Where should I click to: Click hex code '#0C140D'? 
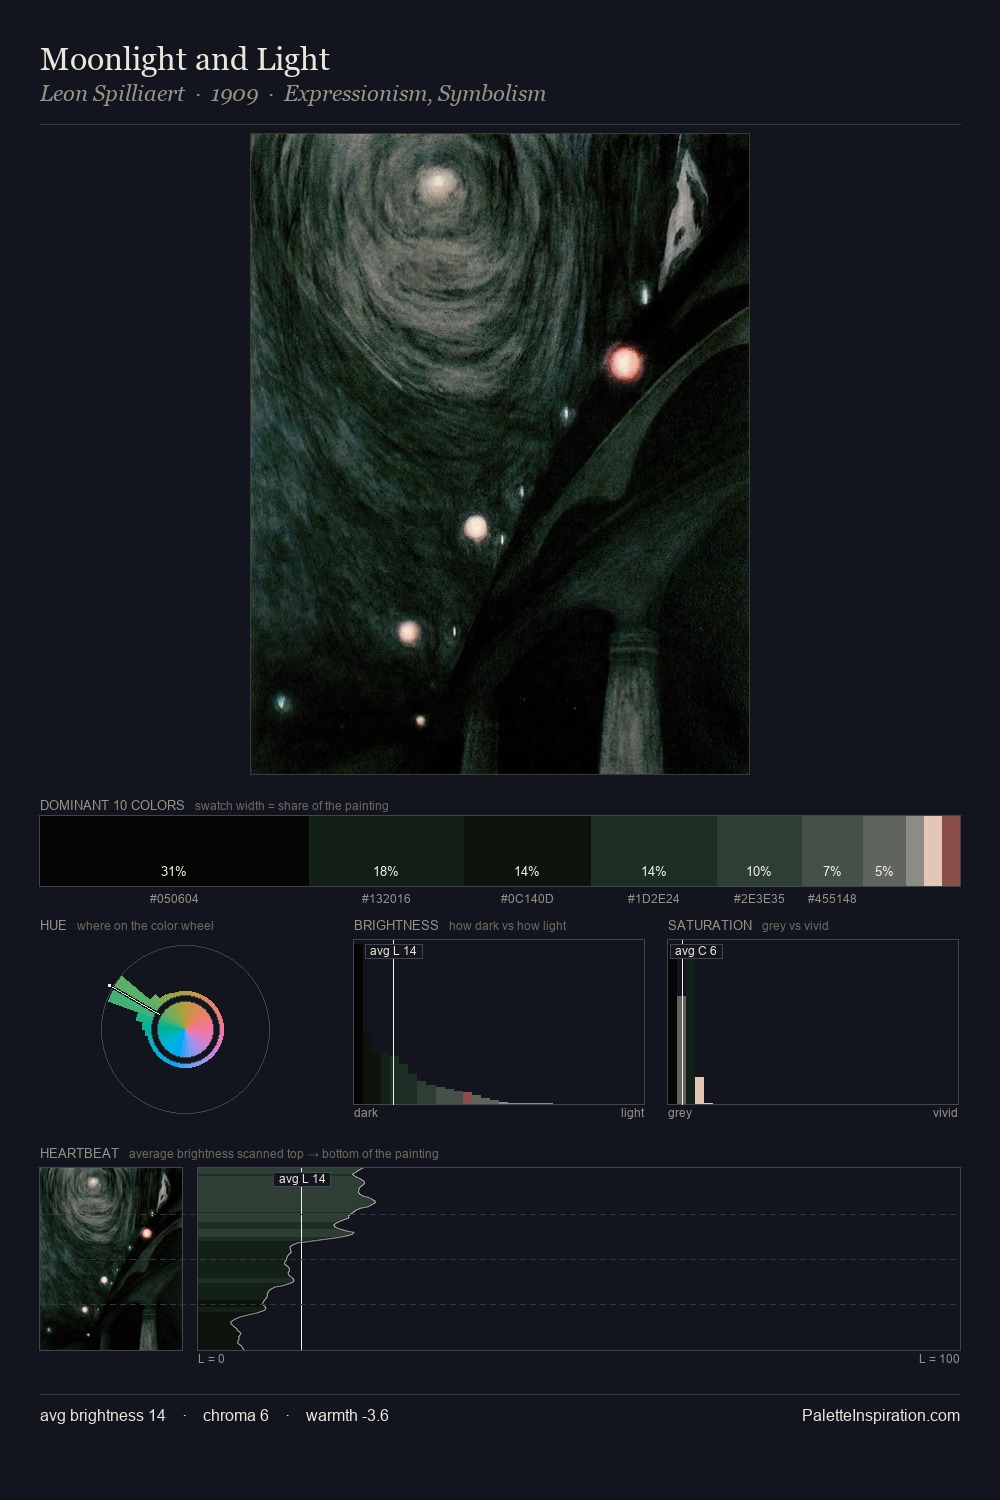[527, 899]
